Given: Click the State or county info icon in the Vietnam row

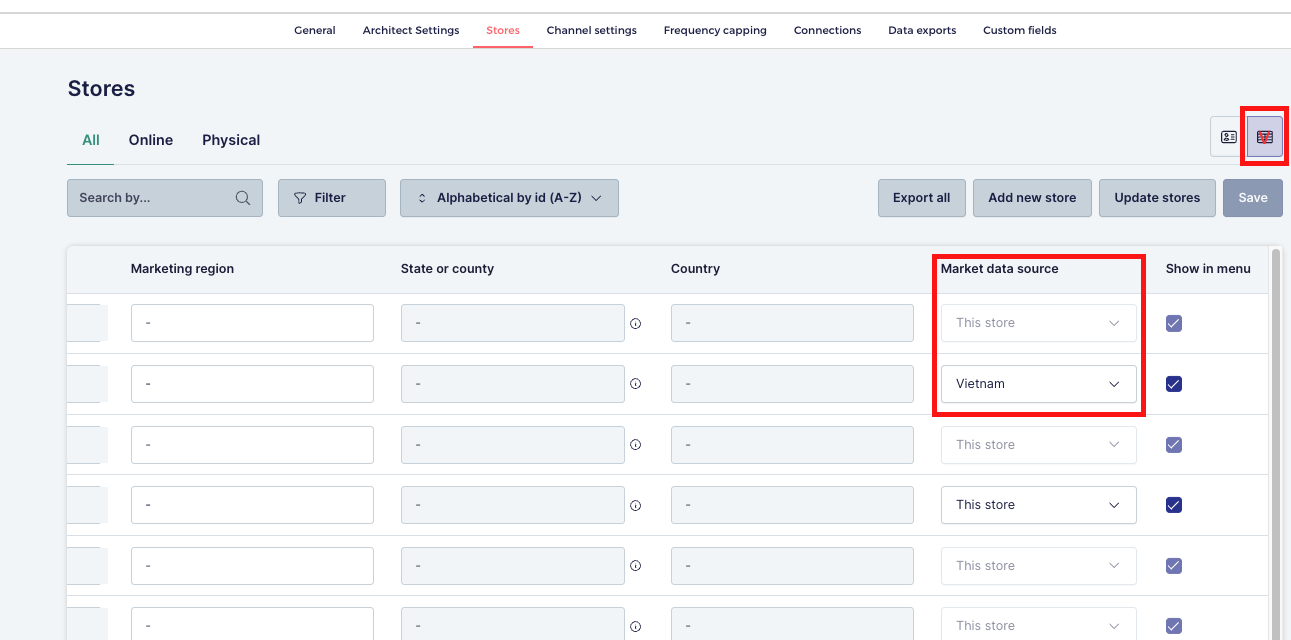Looking at the screenshot, I should click(x=636, y=384).
